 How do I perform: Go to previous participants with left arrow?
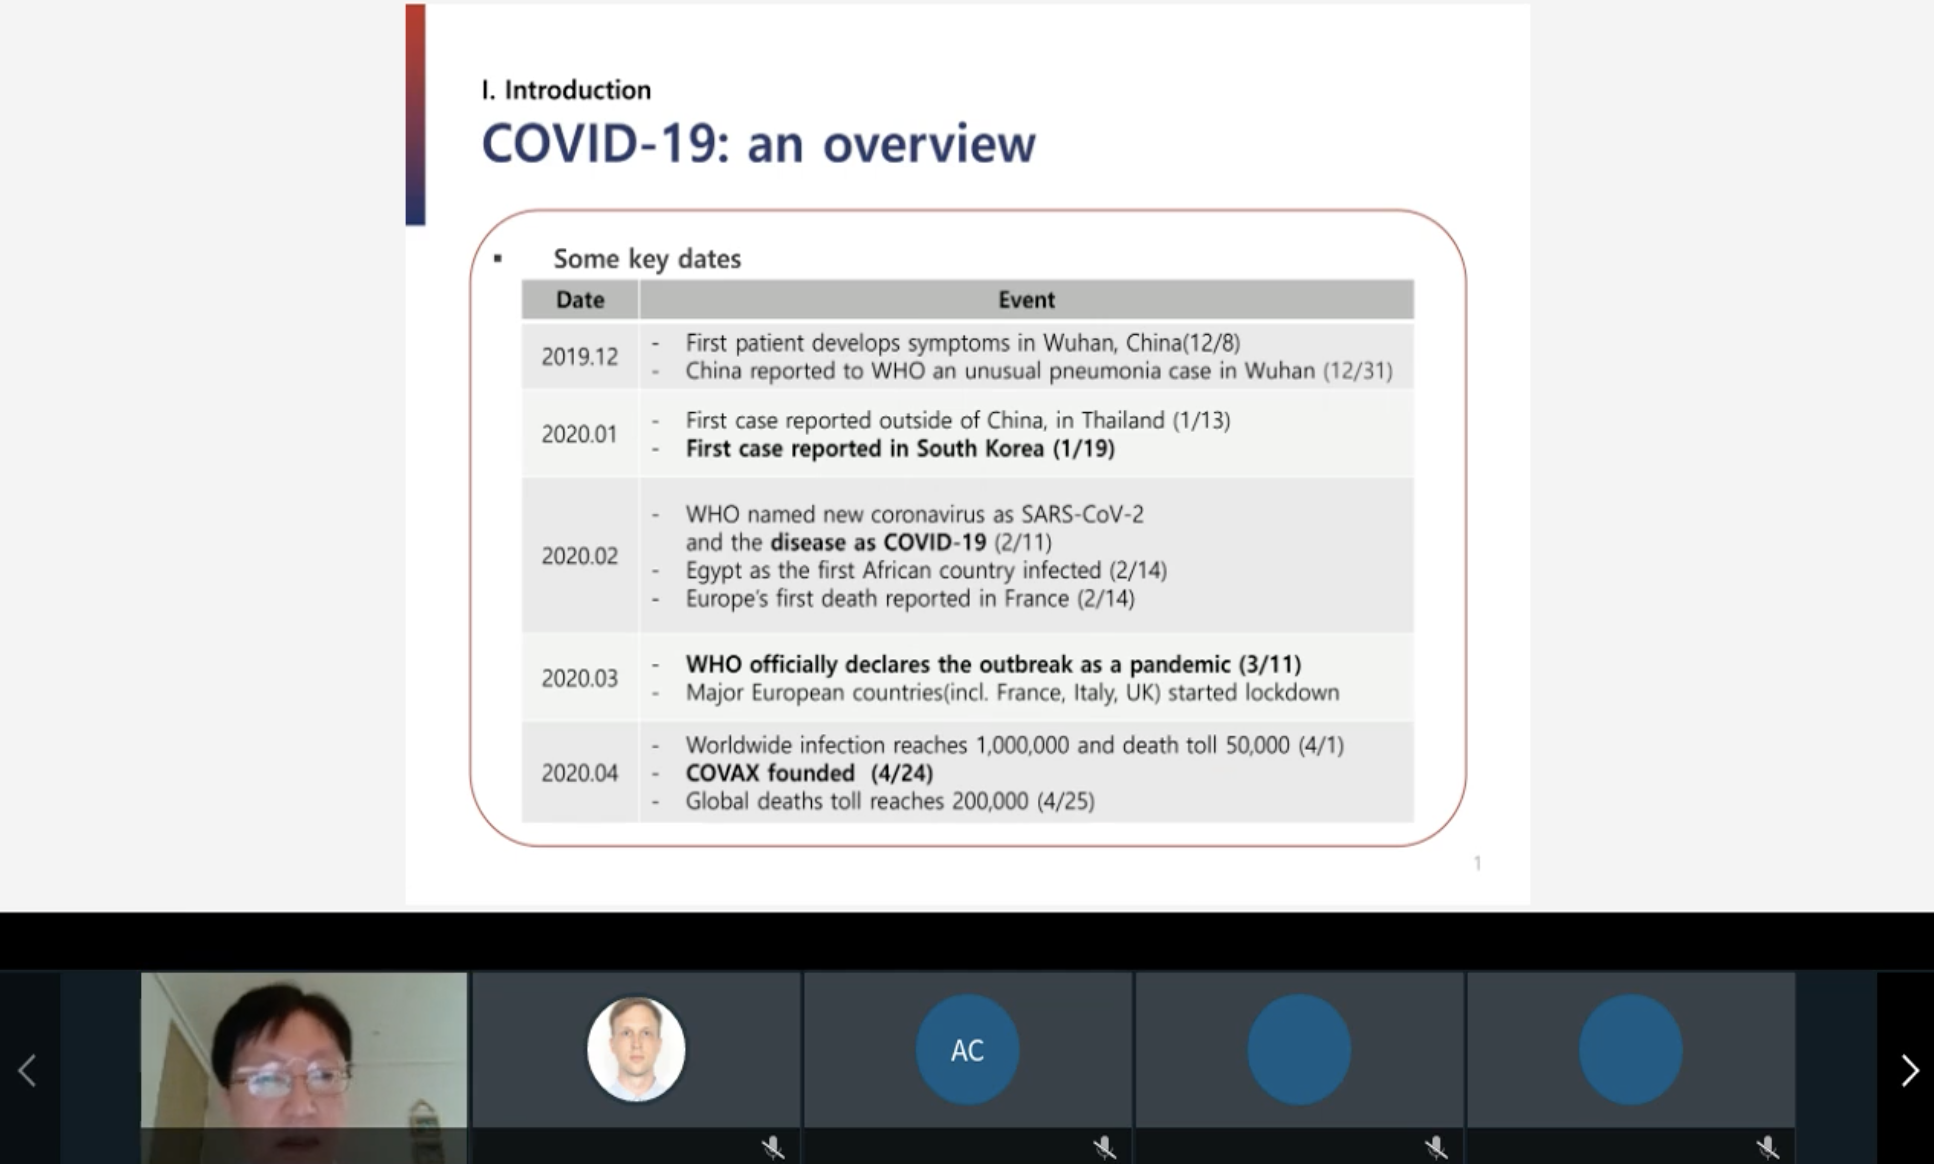click(x=28, y=1070)
